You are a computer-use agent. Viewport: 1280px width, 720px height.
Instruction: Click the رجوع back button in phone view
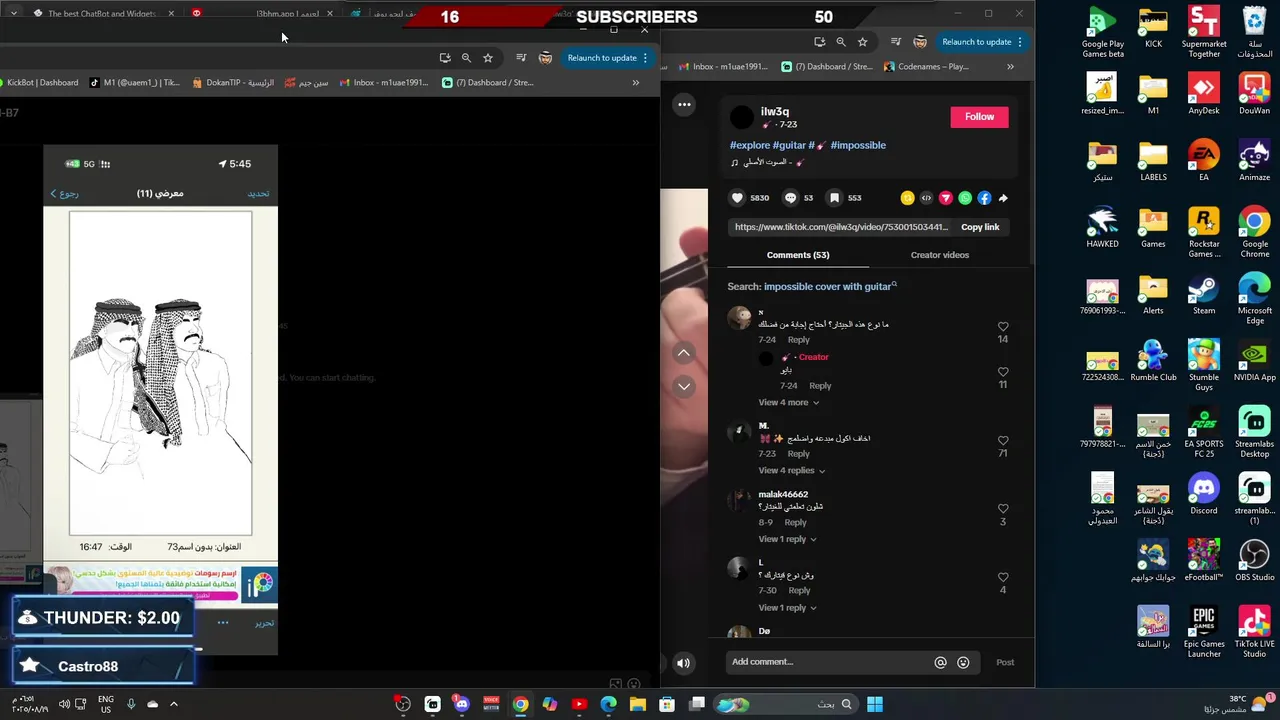[x=64, y=193]
